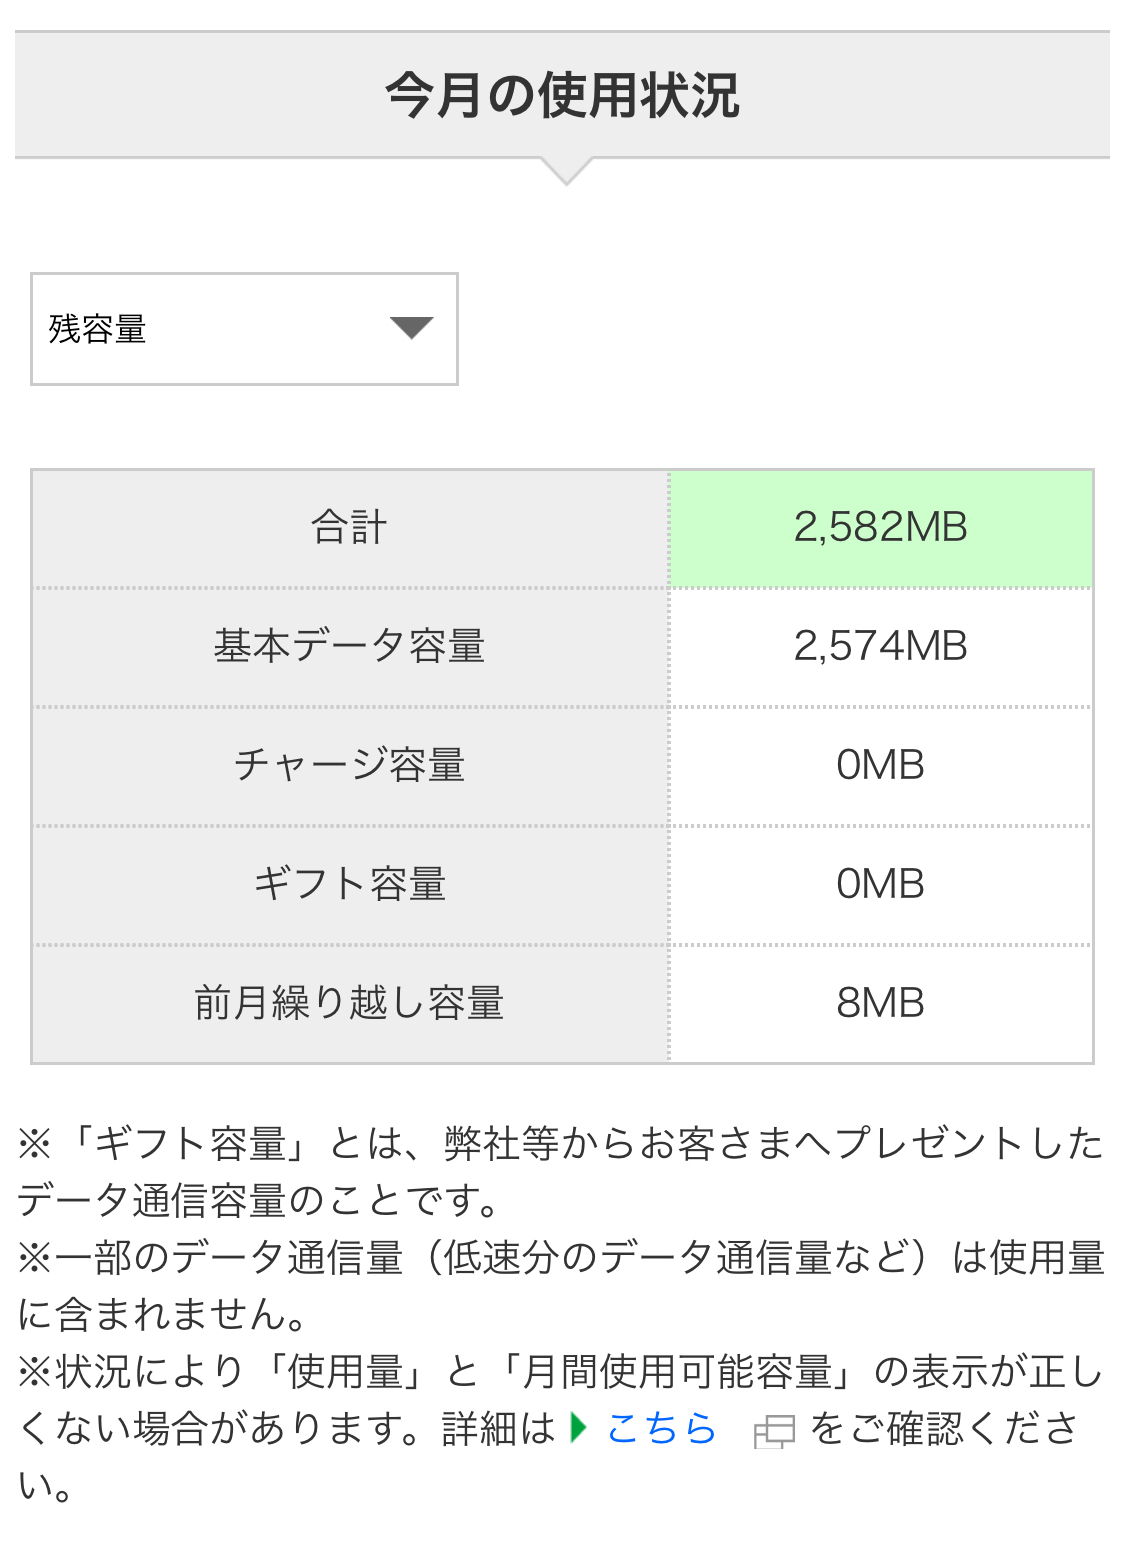Select the 合計 row label
This screenshot has width=1125, height=1564.
[350, 528]
